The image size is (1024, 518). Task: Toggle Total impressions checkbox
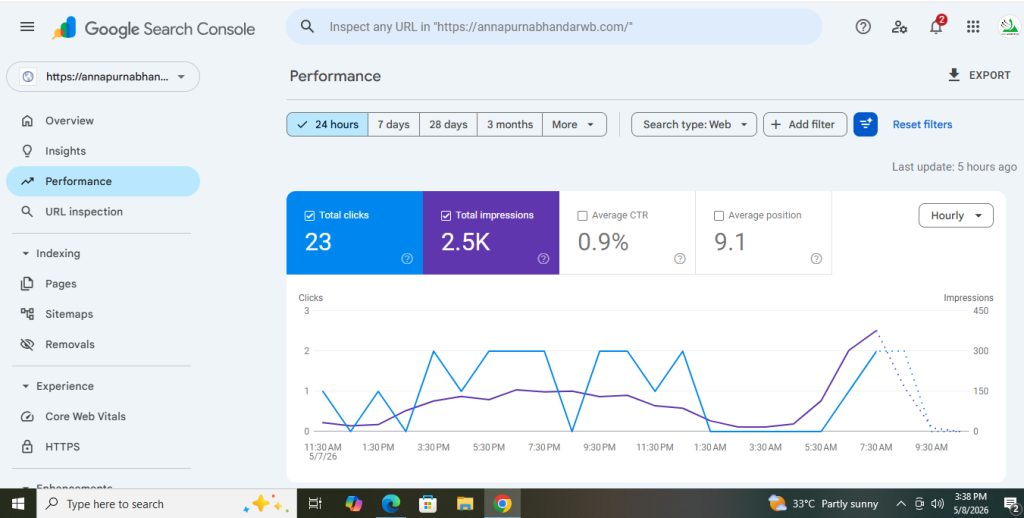click(446, 216)
